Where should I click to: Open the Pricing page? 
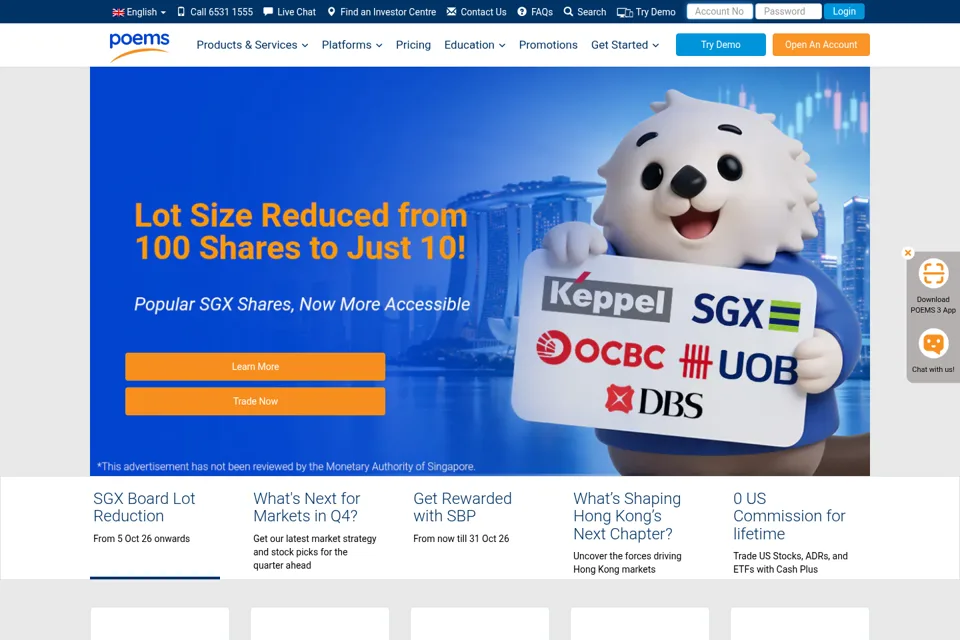(413, 45)
